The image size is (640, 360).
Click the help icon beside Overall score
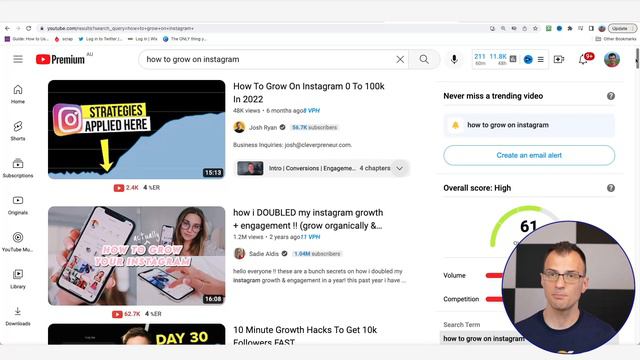pyautogui.click(x=611, y=188)
